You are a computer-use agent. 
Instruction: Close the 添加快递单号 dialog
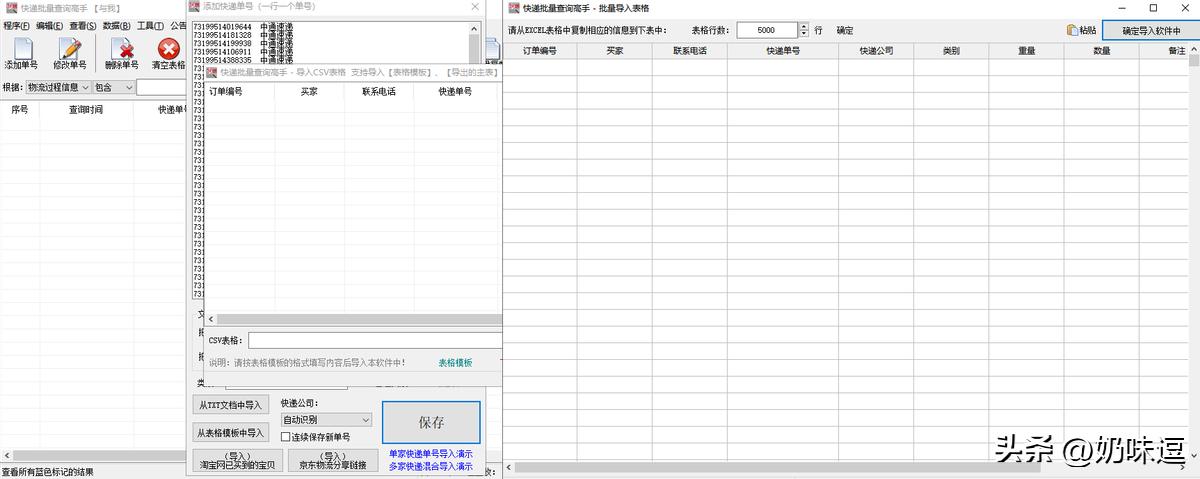point(474,6)
